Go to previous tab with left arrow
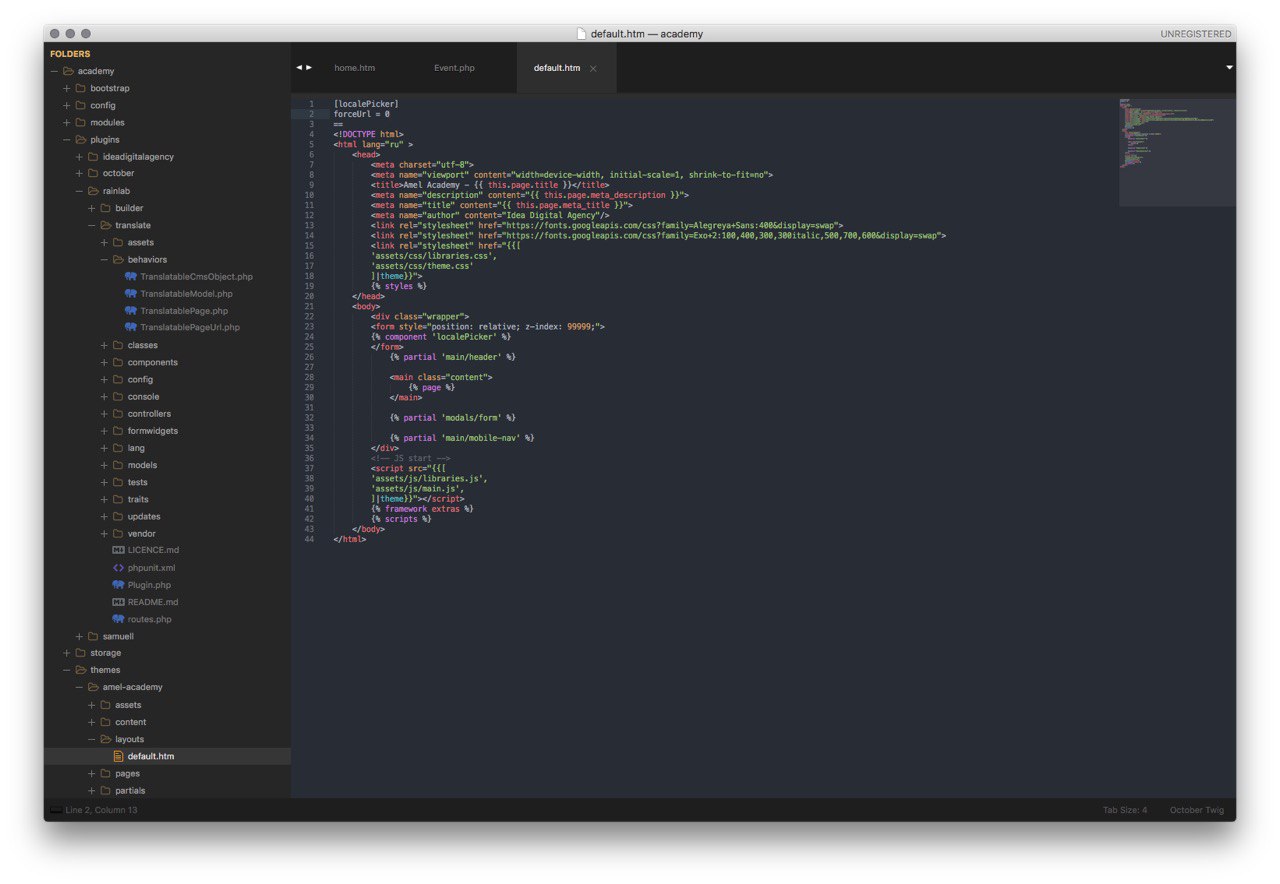Image resolution: width=1280 pixels, height=884 pixels. (x=298, y=67)
